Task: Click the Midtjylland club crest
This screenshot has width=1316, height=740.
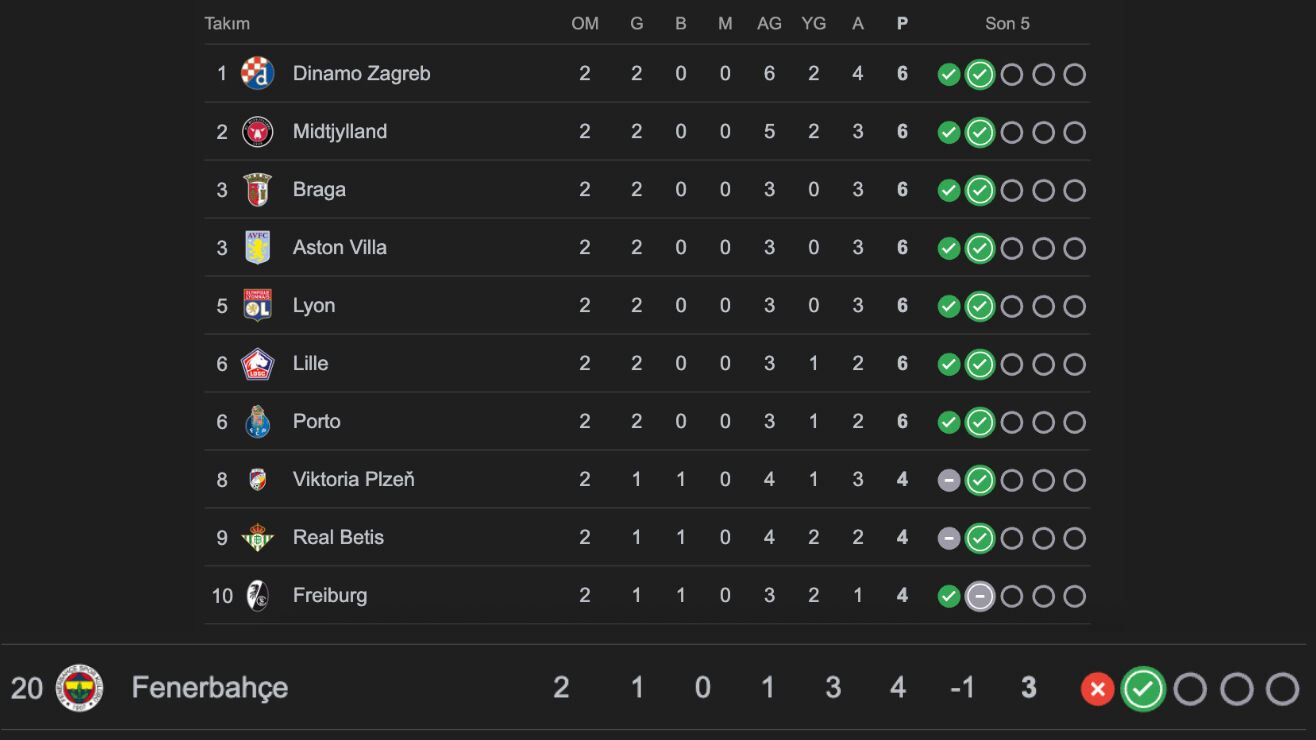Action: [x=258, y=132]
